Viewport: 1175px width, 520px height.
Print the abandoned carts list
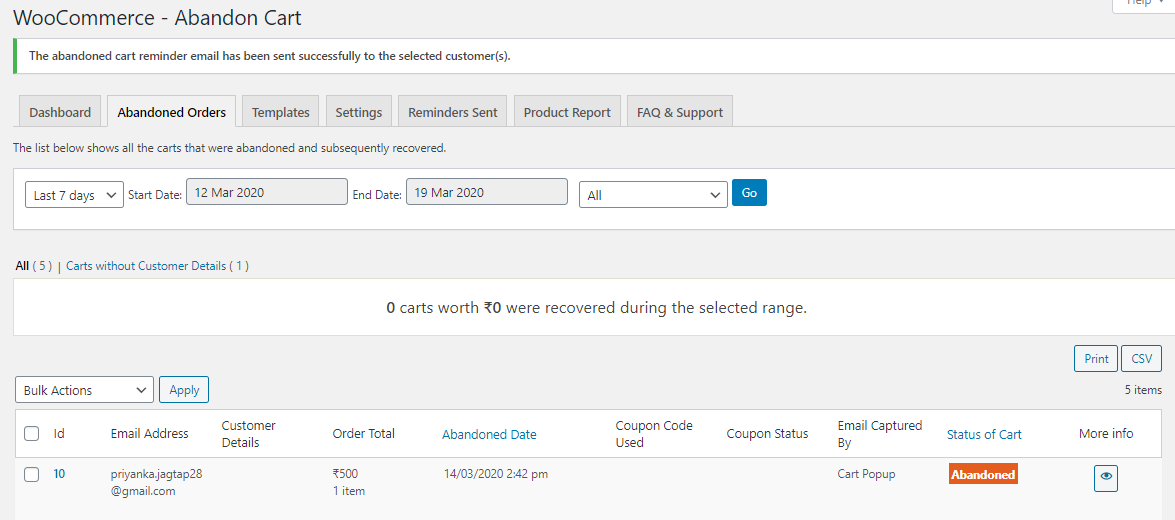coord(1096,358)
